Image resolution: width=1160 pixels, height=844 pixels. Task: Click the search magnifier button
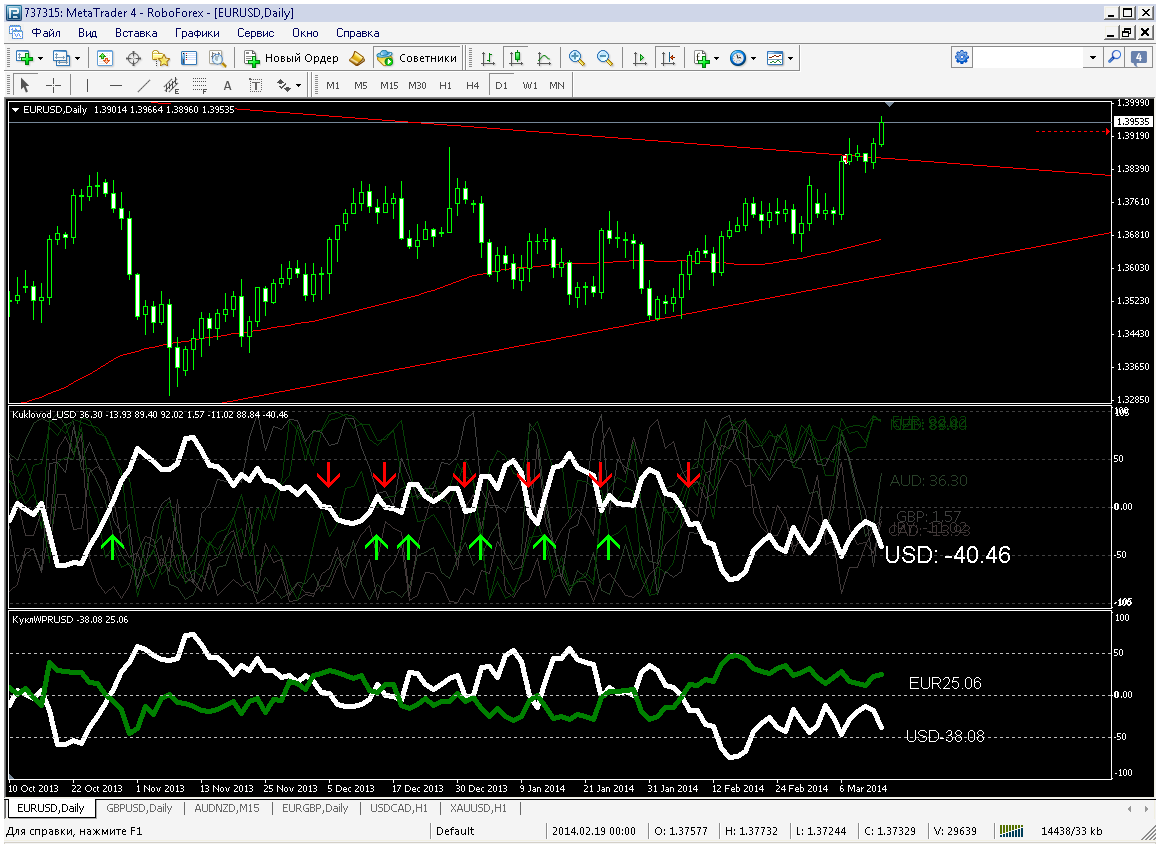[1114, 57]
